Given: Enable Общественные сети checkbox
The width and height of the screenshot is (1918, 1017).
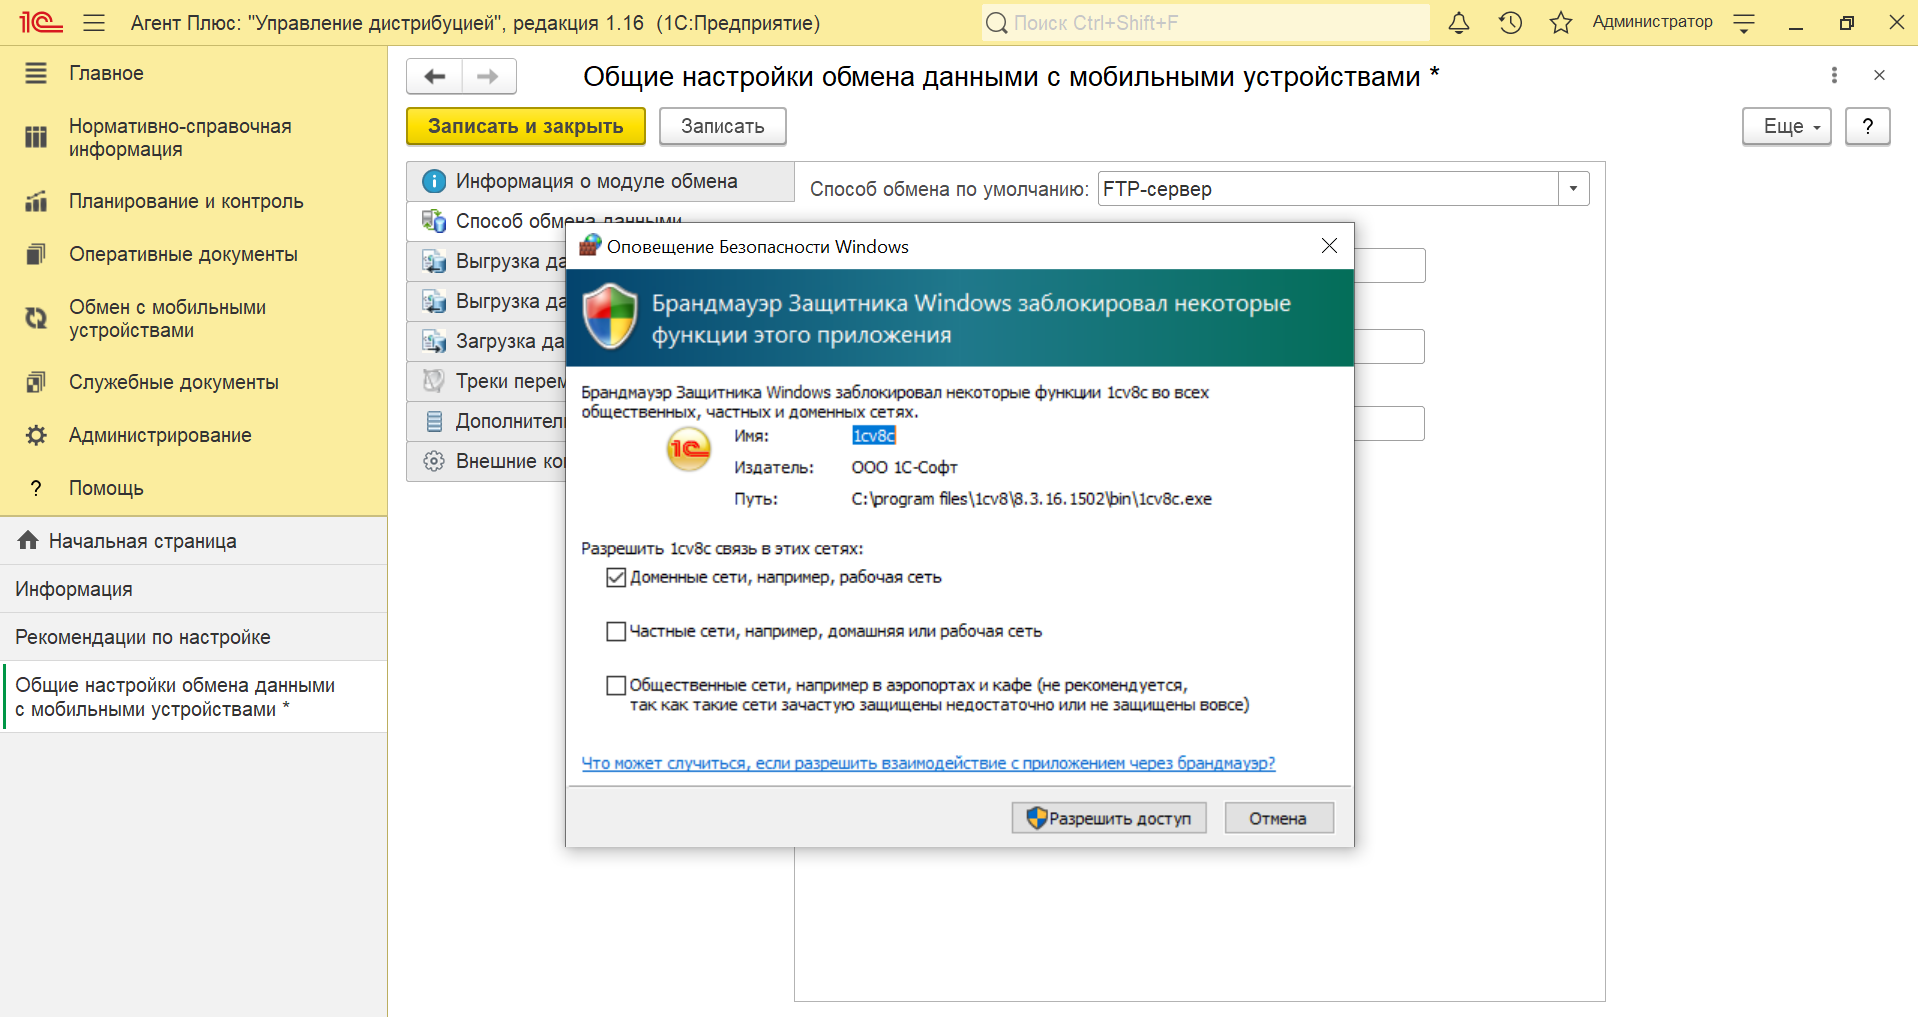Looking at the screenshot, I should click(616, 685).
